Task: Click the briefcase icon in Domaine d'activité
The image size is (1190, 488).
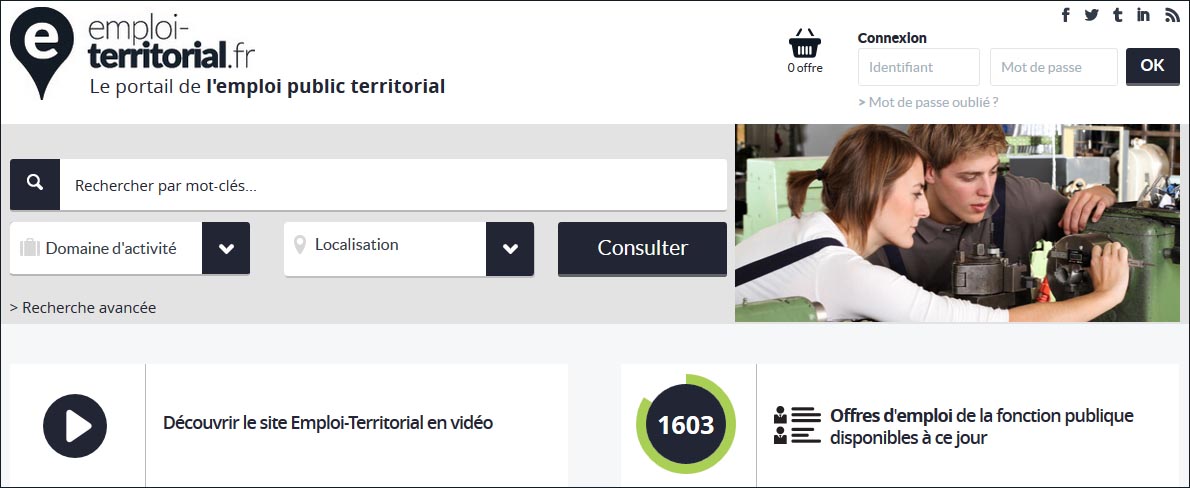Action: pyautogui.click(x=30, y=247)
